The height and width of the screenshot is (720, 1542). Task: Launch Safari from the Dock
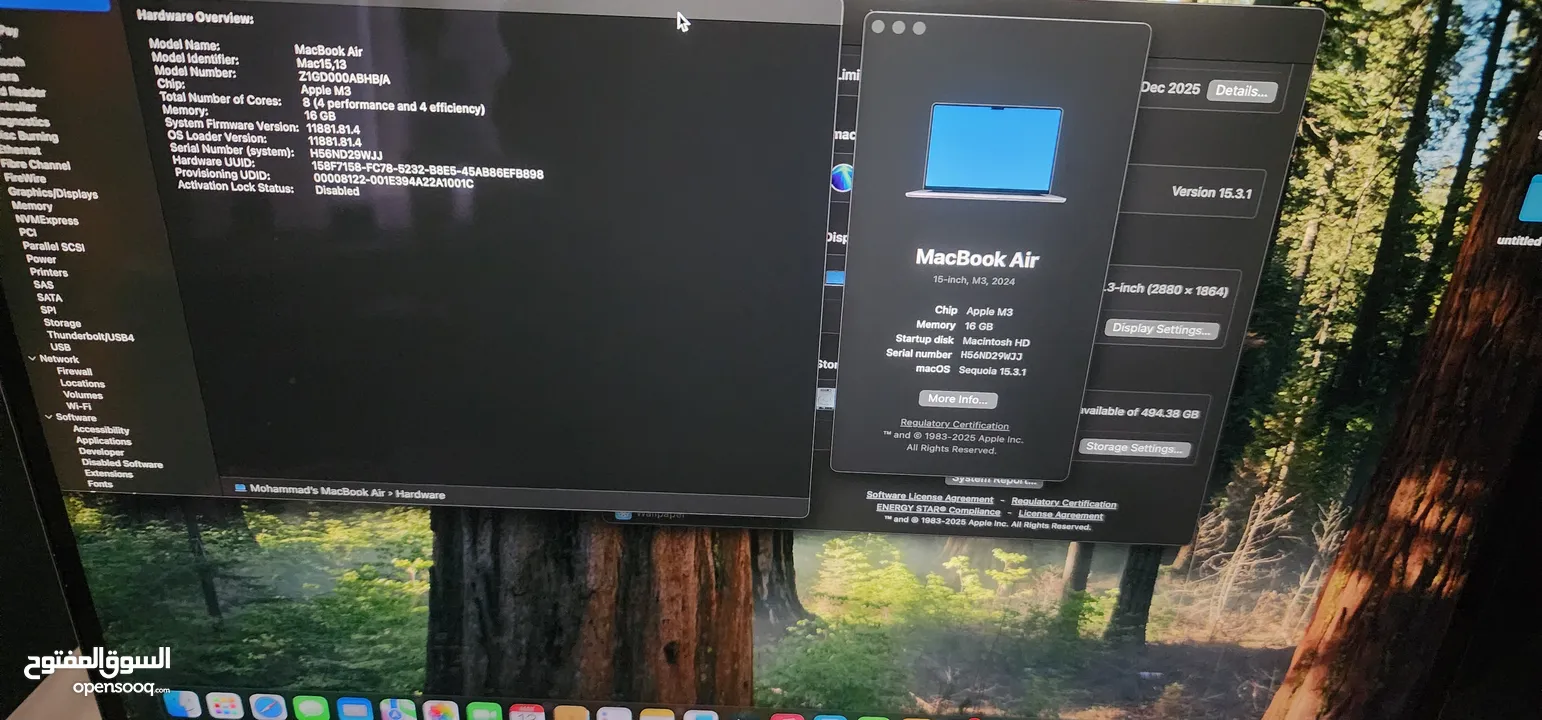point(267,708)
